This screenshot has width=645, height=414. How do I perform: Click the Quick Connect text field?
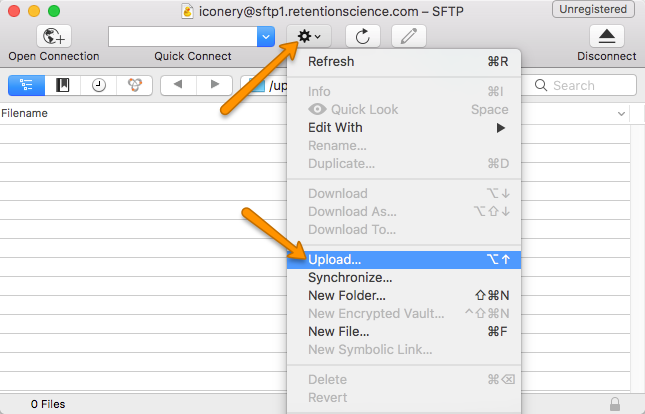(183, 37)
